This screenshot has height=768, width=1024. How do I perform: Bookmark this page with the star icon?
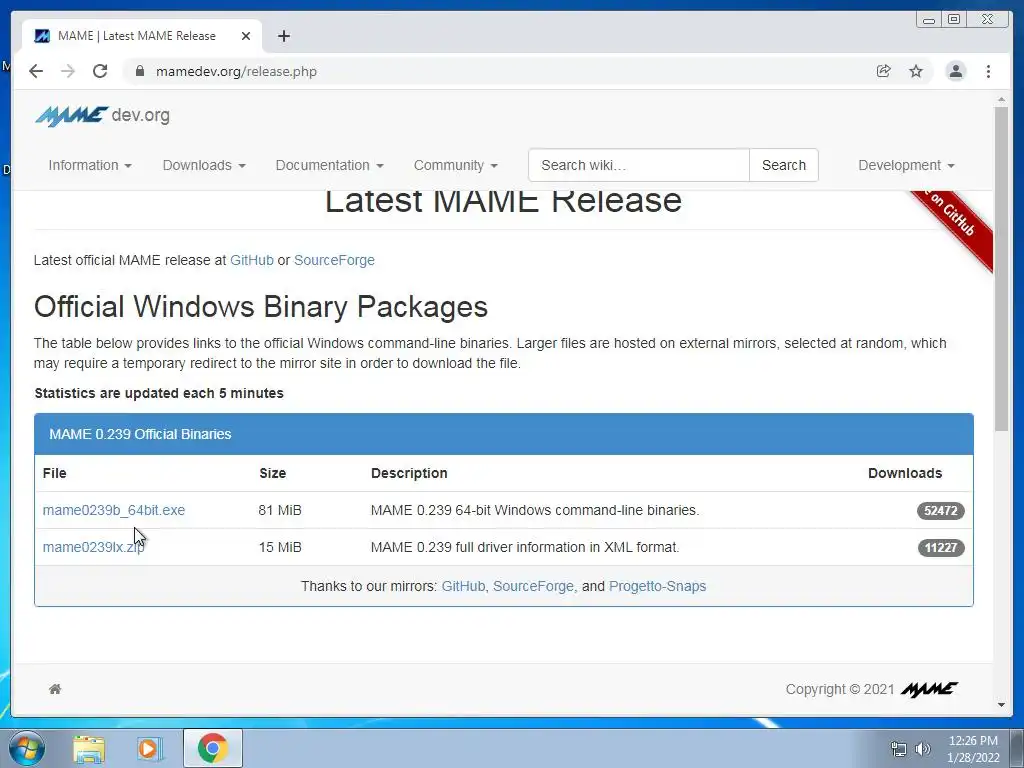click(916, 71)
